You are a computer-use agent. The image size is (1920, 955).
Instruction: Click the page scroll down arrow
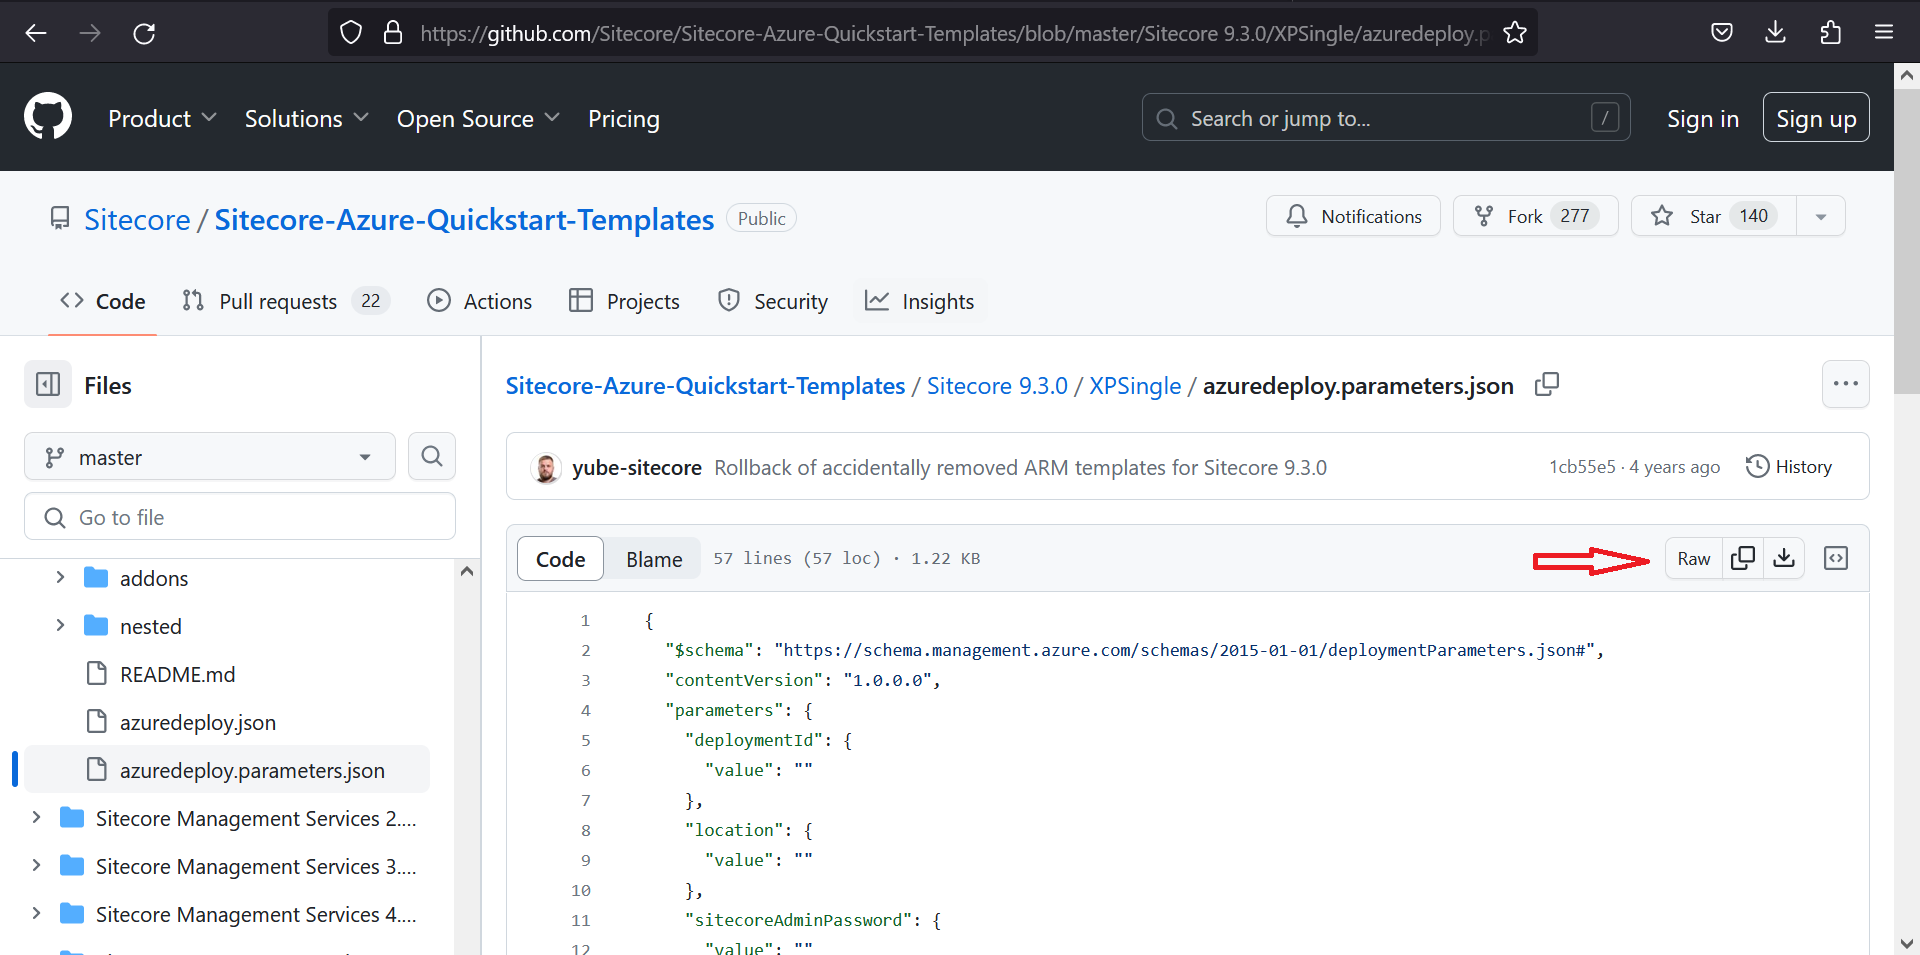[x=1907, y=943]
